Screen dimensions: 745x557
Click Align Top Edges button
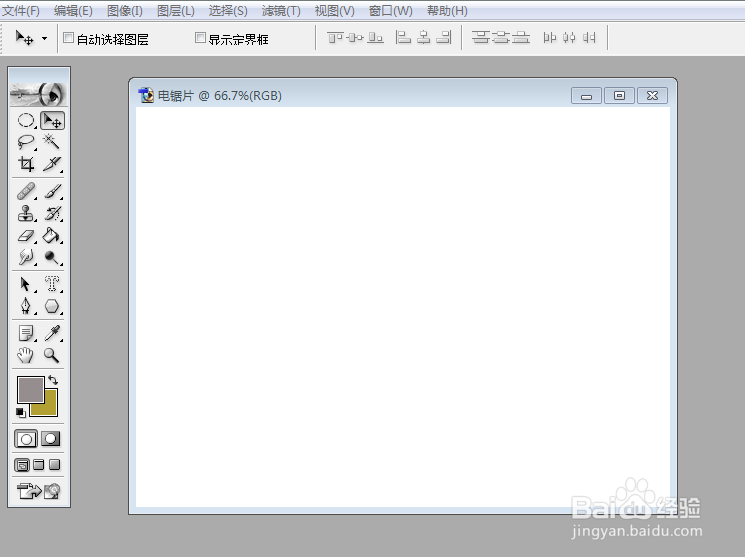click(x=335, y=37)
